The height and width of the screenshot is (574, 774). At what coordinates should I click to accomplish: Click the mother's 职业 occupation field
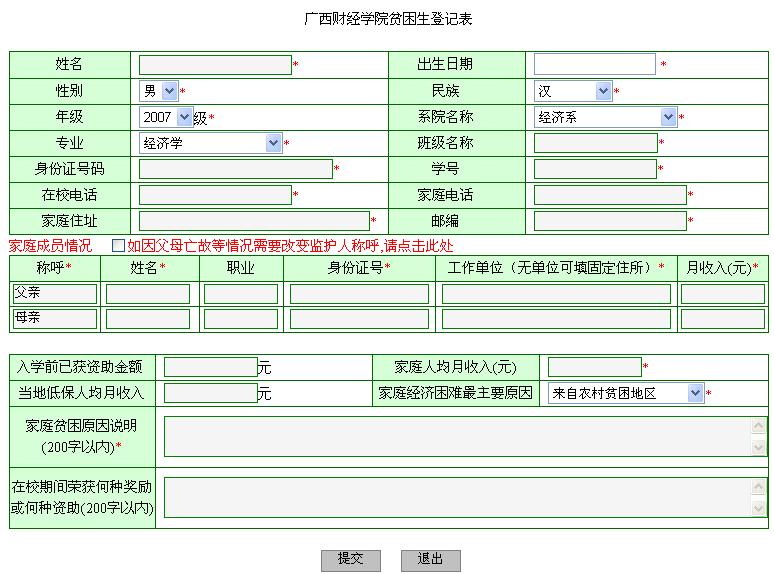[x=241, y=319]
